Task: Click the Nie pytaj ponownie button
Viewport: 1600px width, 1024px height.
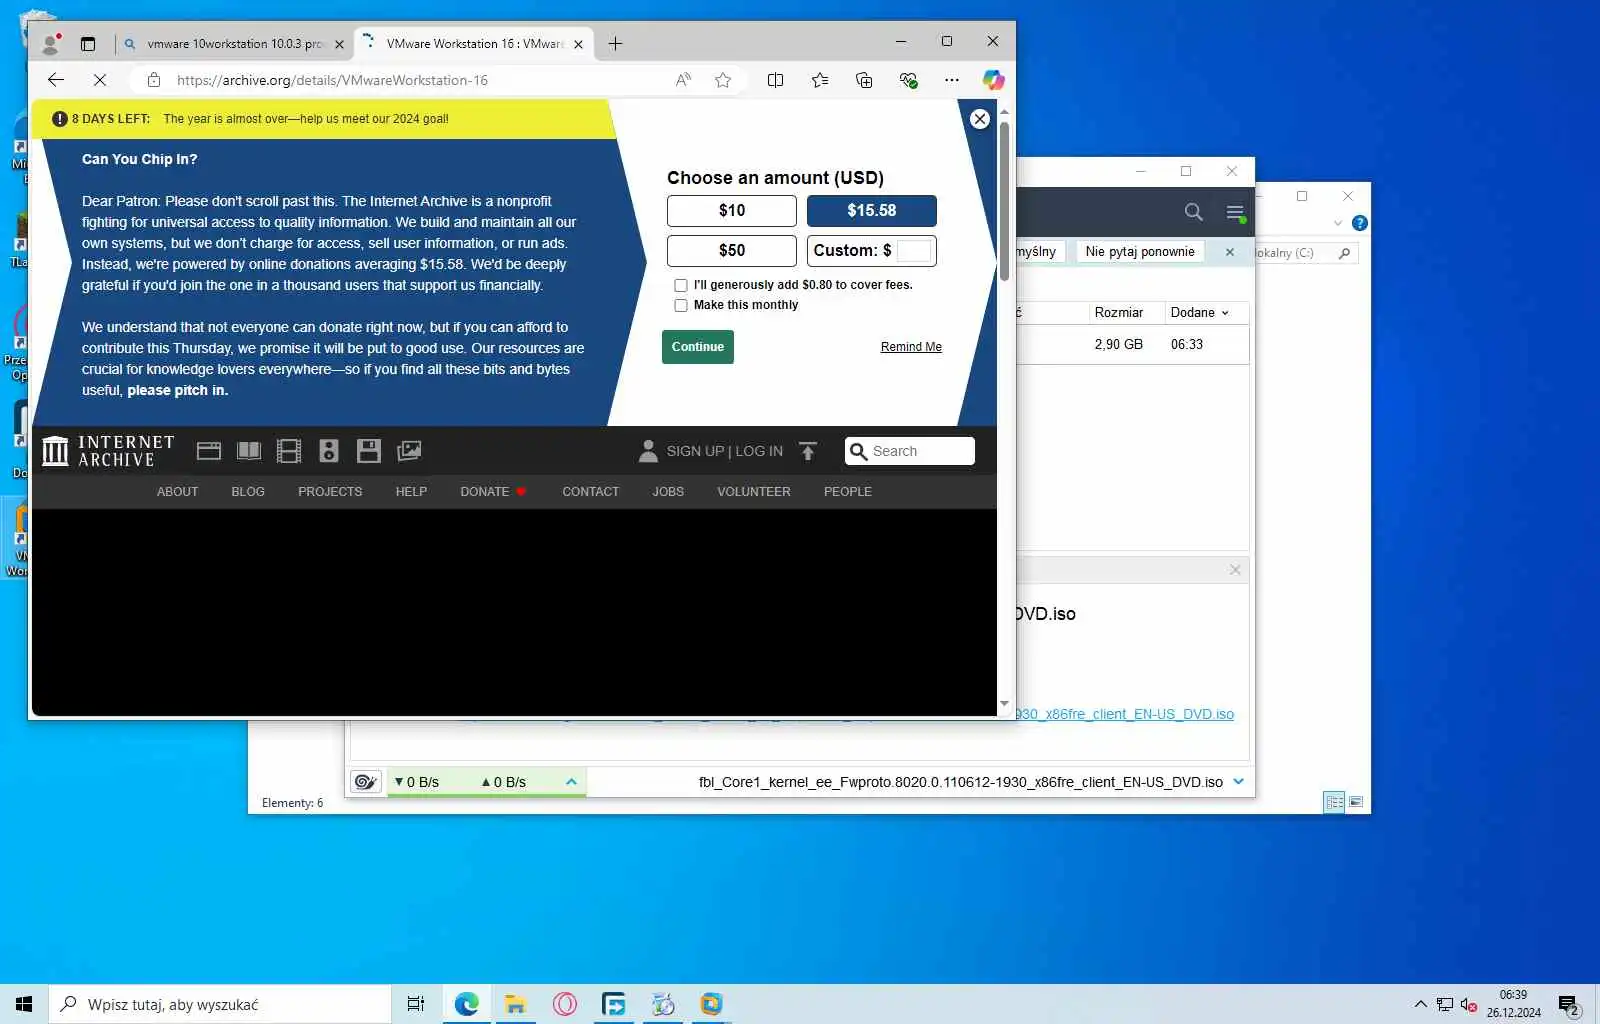Action: pyautogui.click(x=1140, y=252)
